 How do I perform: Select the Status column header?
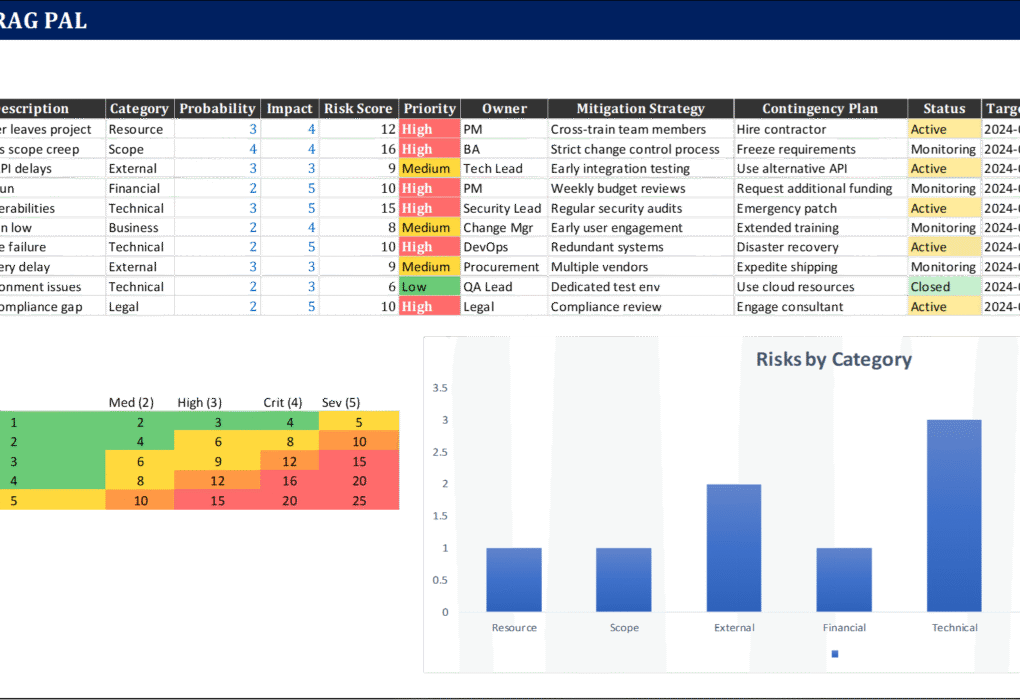click(944, 109)
